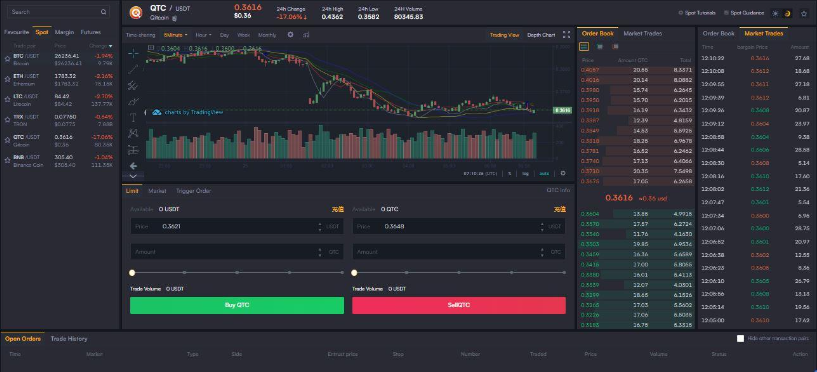This screenshot has width=817, height=372.
Task: Open the chart settings gear icon
Action: [290, 35]
